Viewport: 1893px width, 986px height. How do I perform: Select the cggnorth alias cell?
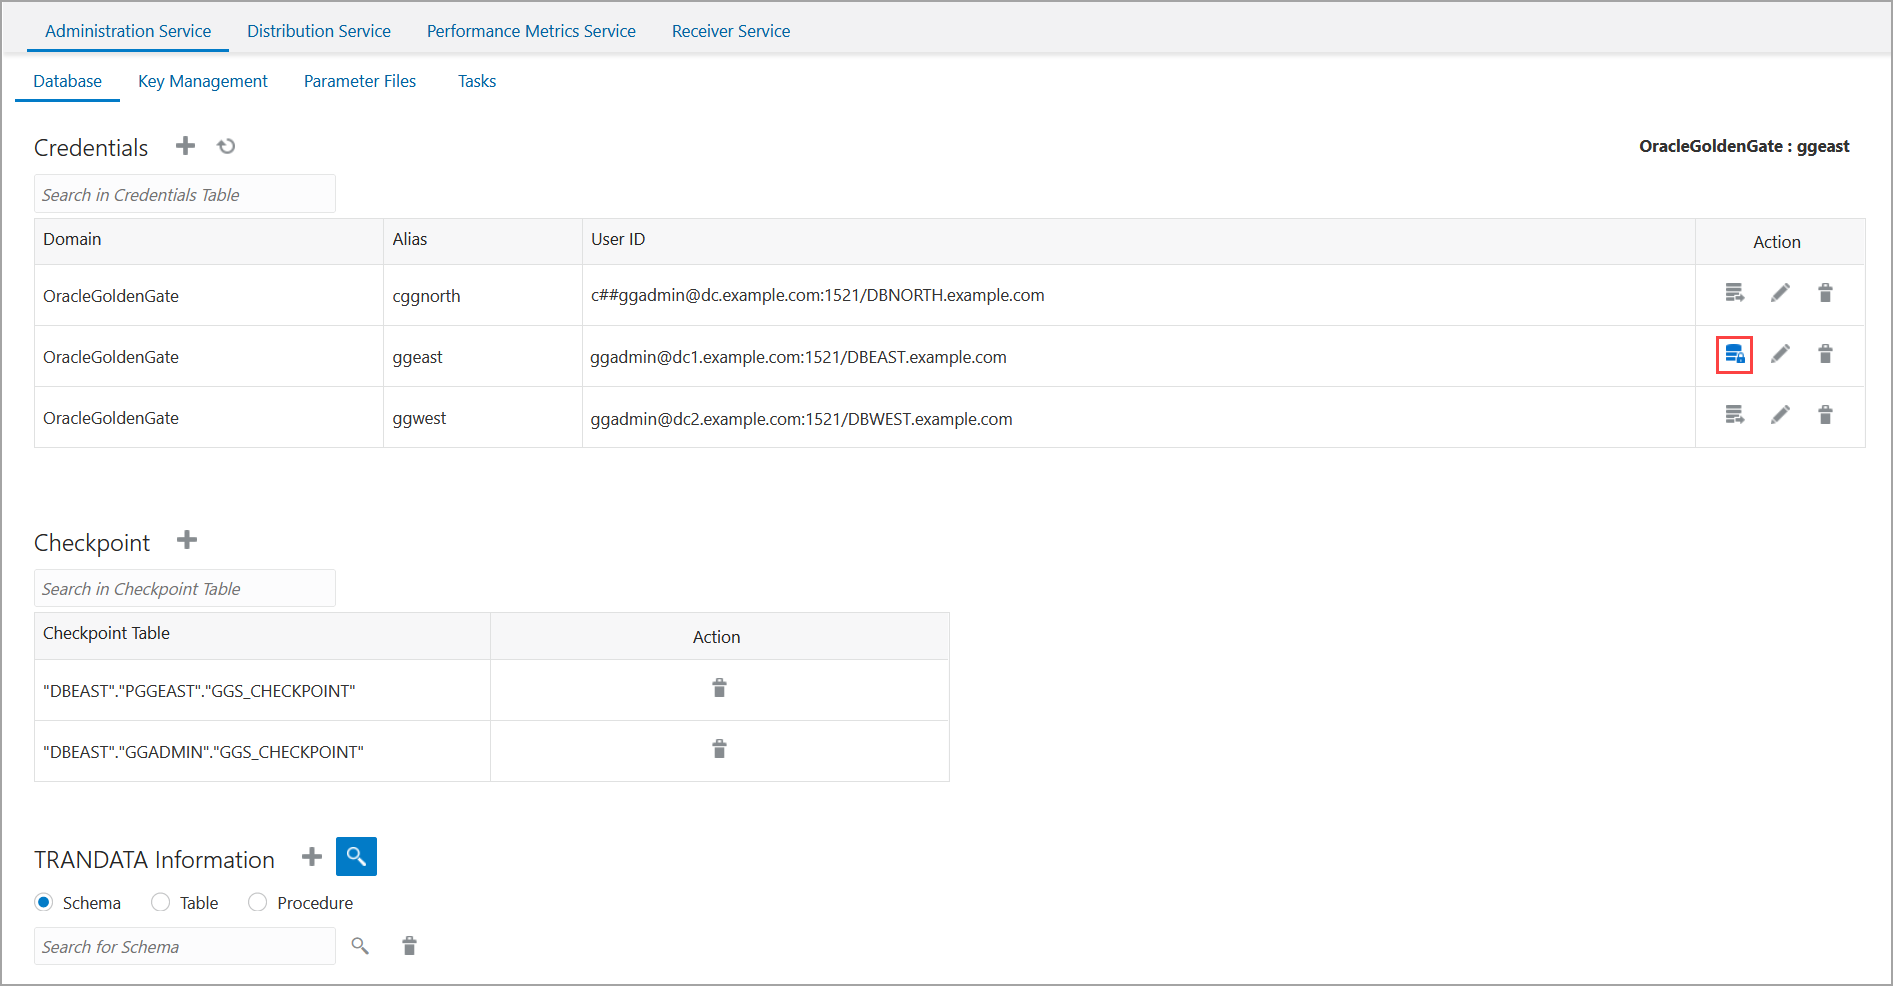pyautogui.click(x=483, y=295)
